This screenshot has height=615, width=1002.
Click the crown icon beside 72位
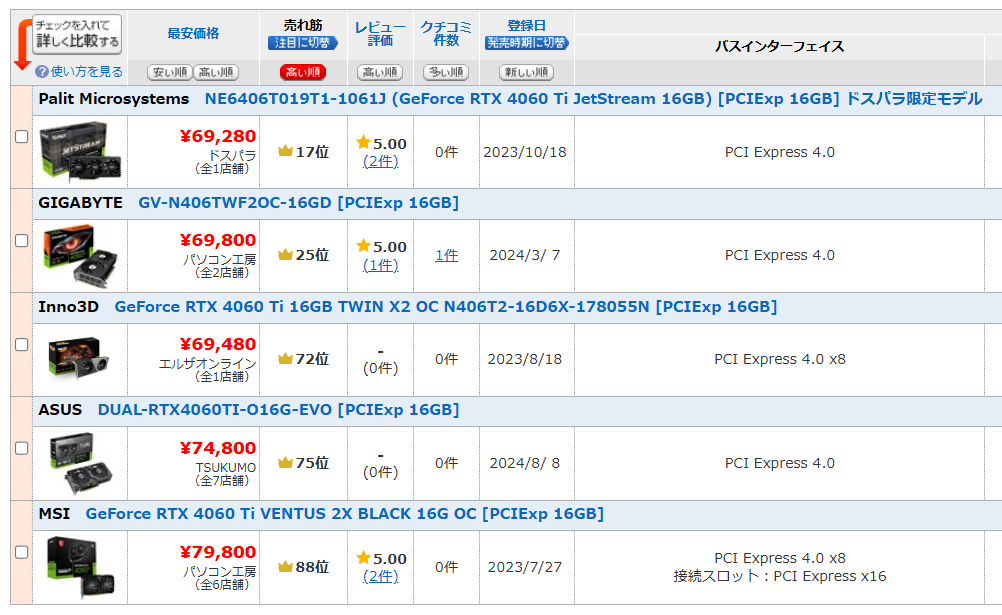coord(286,359)
